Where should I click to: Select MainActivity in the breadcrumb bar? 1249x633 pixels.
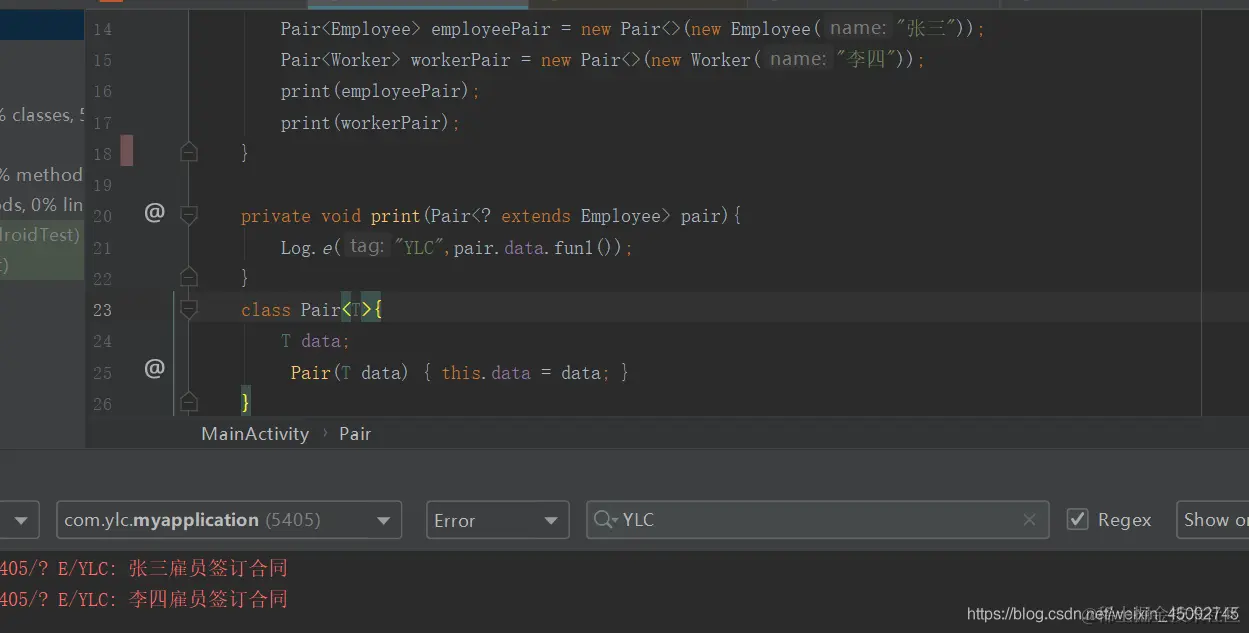tap(255, 434)
